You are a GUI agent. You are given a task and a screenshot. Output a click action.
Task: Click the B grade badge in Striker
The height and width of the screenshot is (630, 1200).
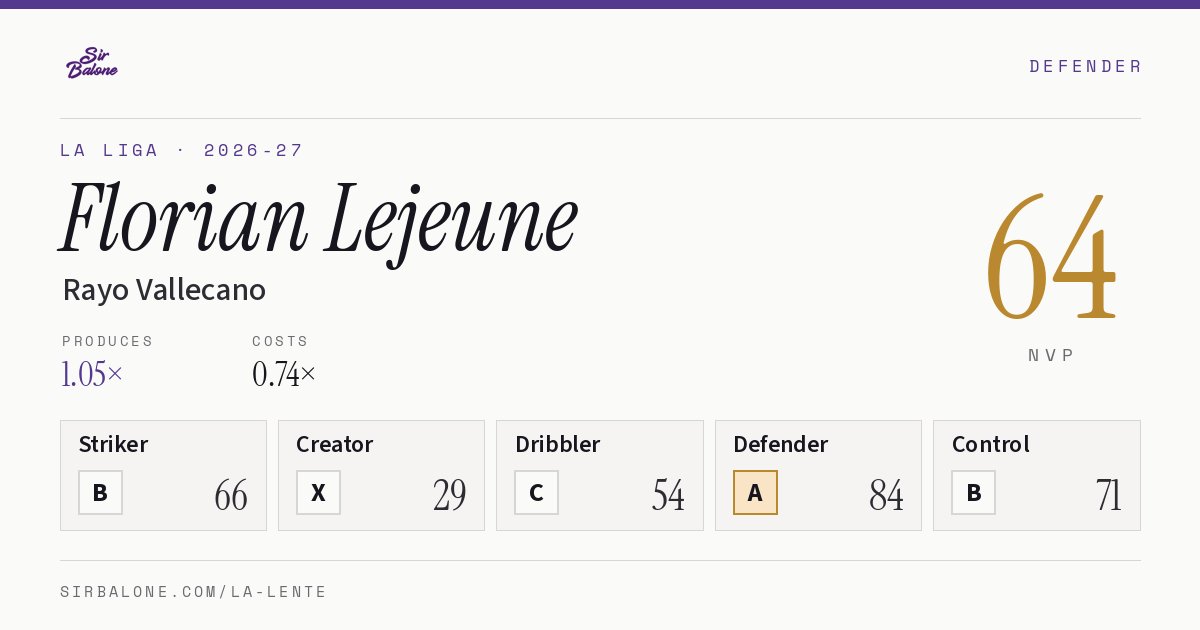coord(100,492)
